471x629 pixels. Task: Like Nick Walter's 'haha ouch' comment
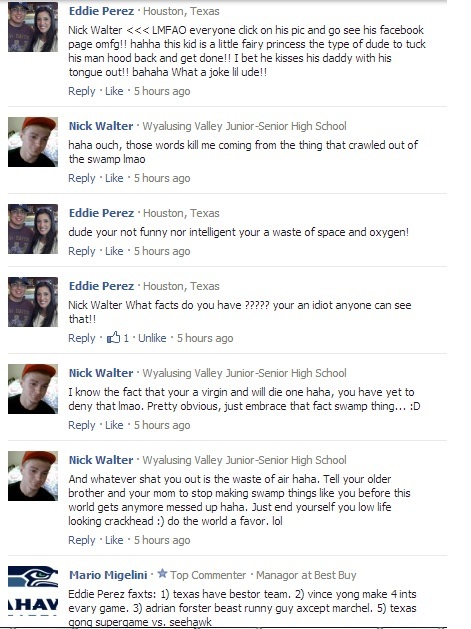point(114,178)
